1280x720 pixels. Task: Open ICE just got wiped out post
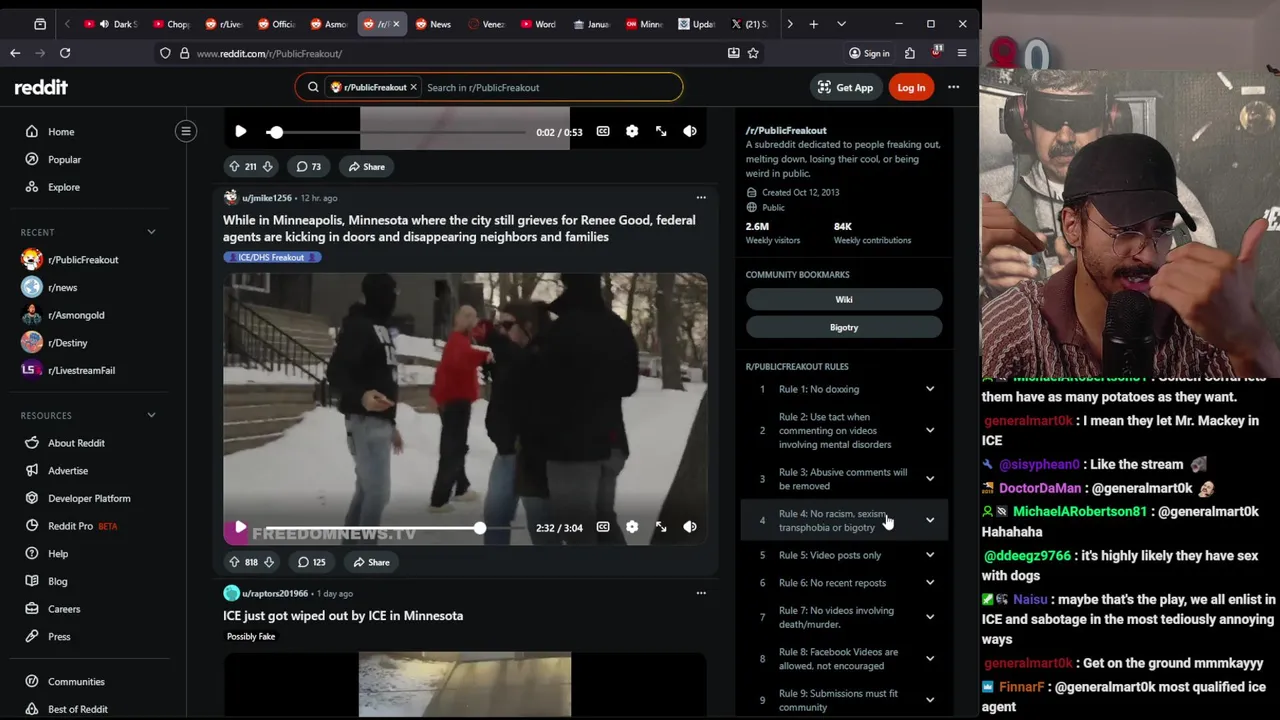[x=343, y=616]
